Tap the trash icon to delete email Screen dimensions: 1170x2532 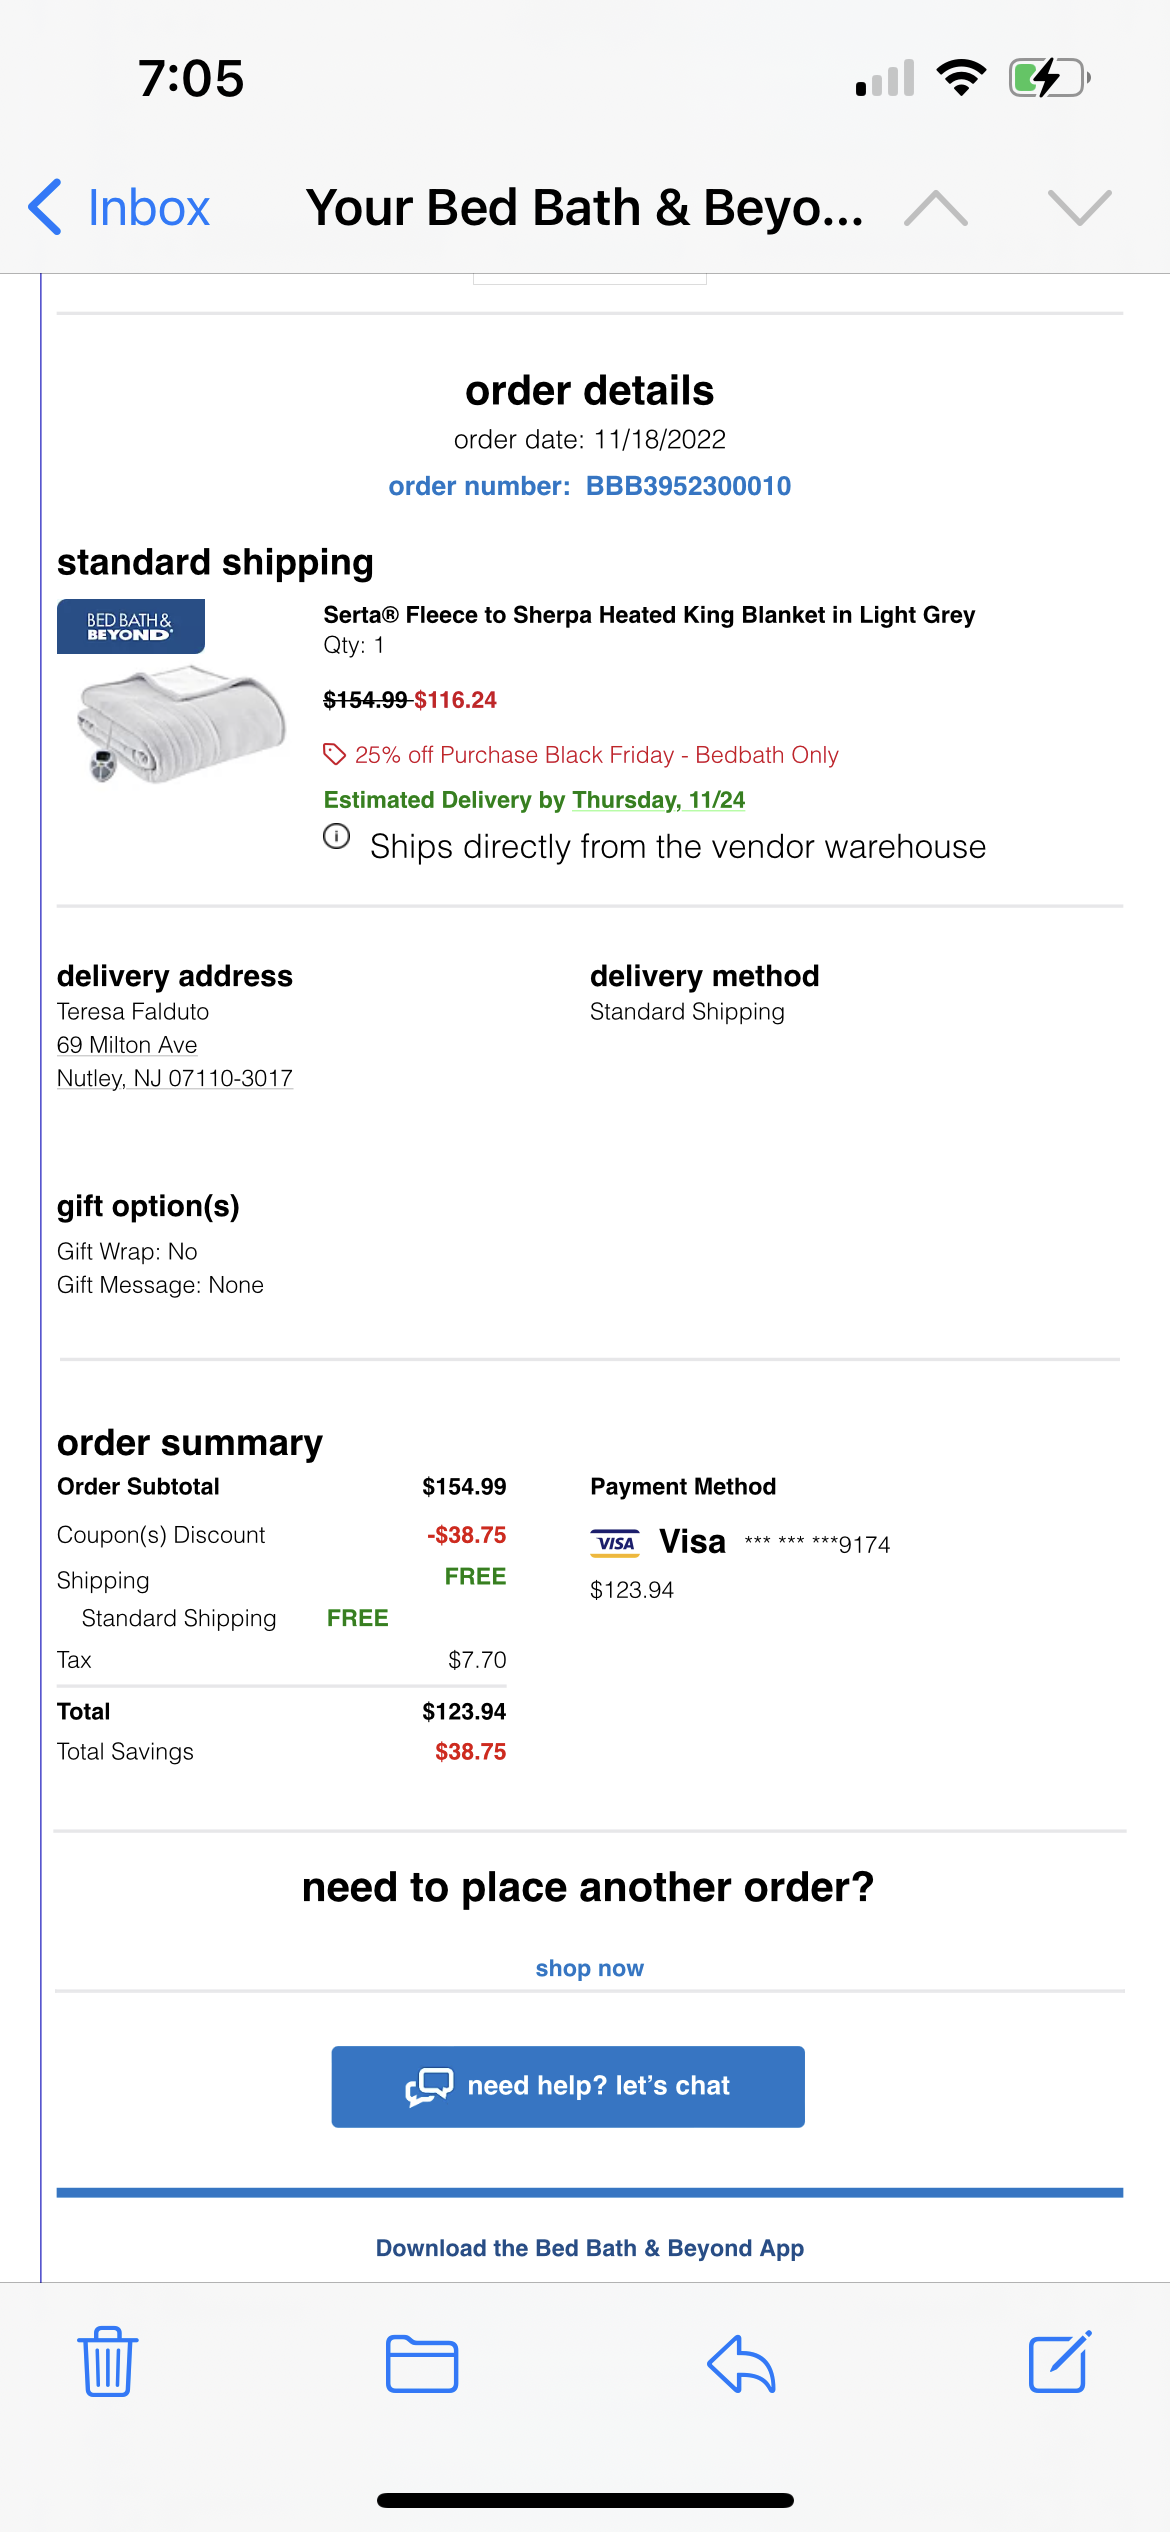pyautogui.click(x=107, y=2362)
